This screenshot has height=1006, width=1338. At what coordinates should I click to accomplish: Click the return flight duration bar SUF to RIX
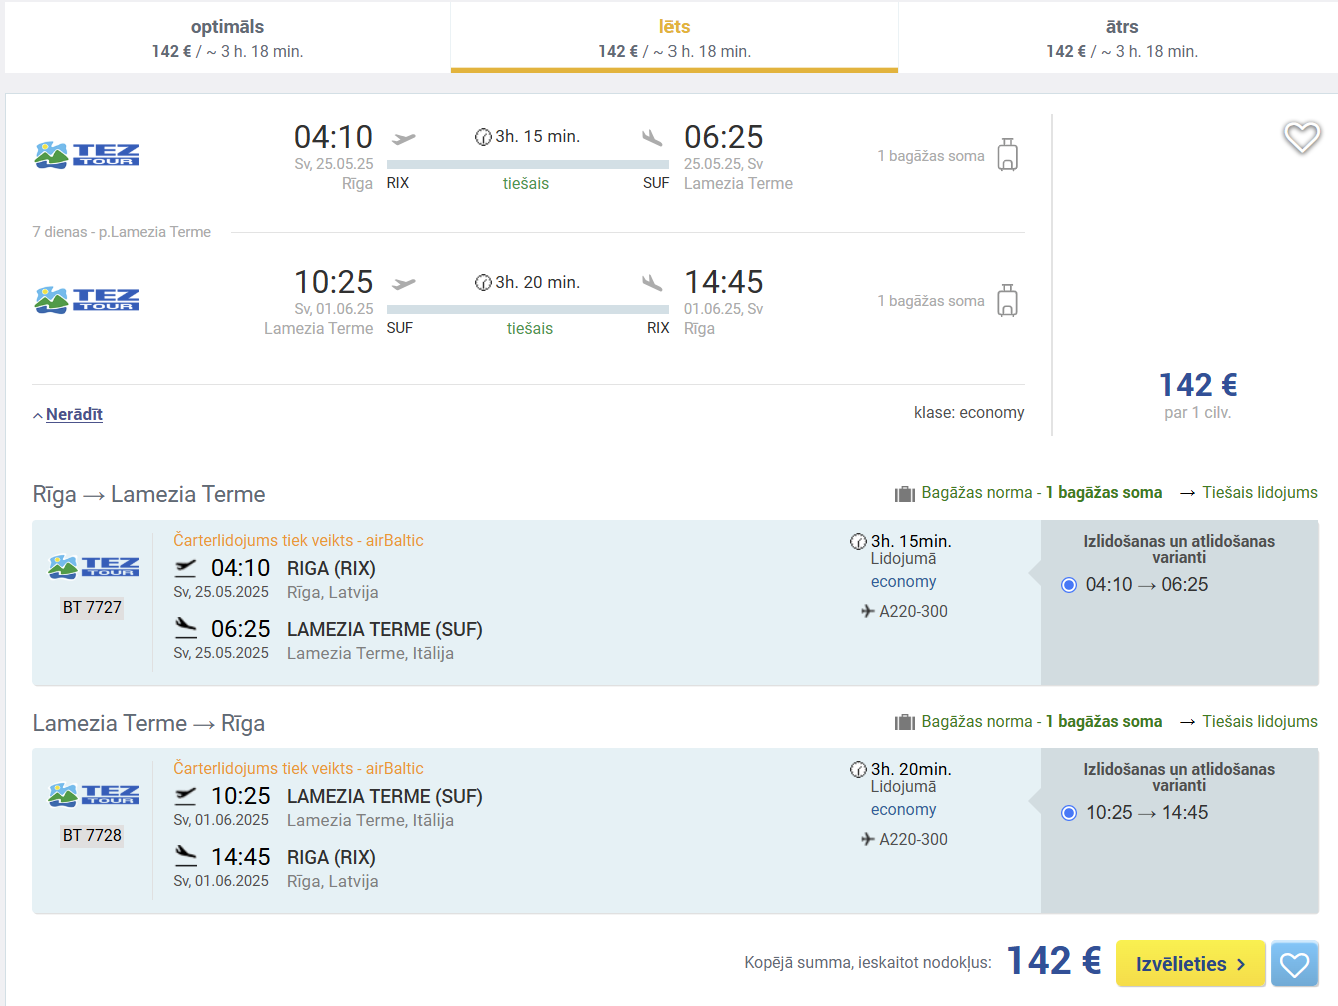[528, 310]
